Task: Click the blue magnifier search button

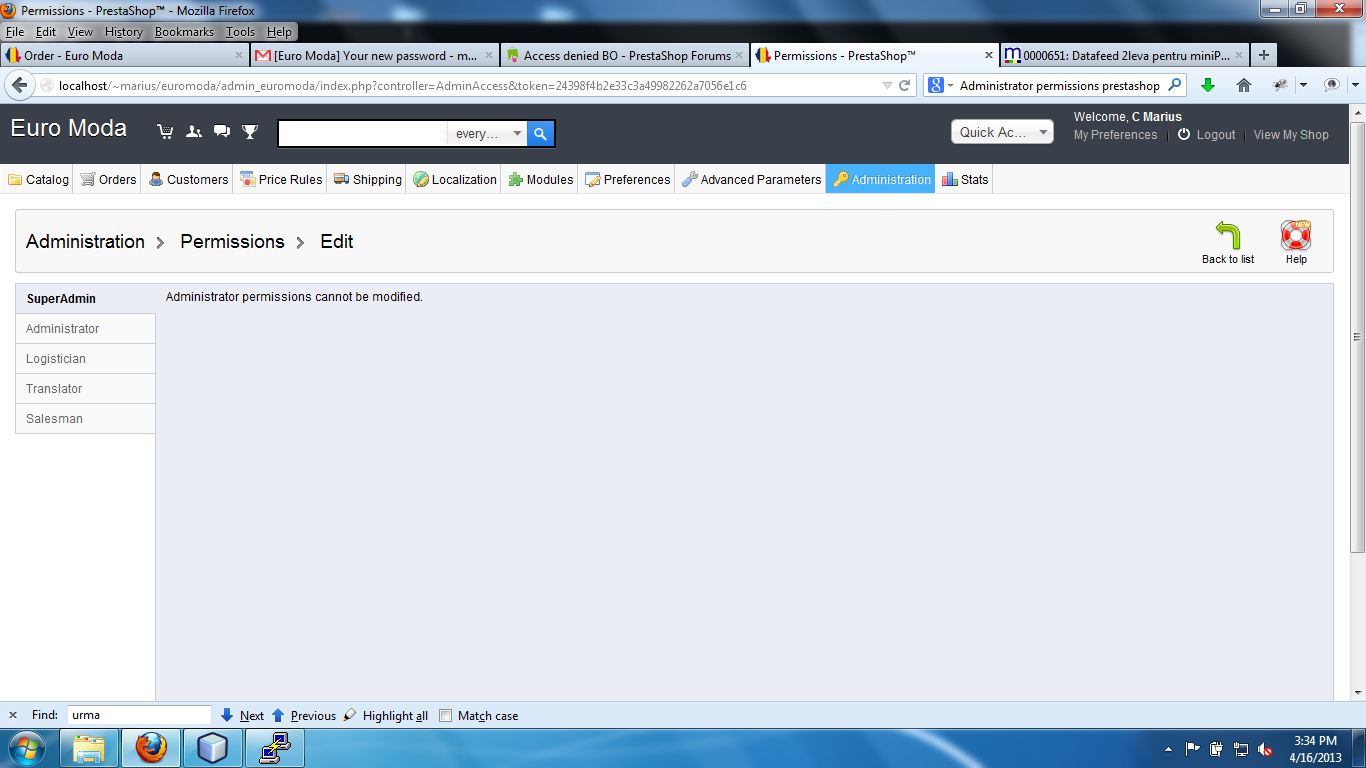Action: click(x=540, y=133)
